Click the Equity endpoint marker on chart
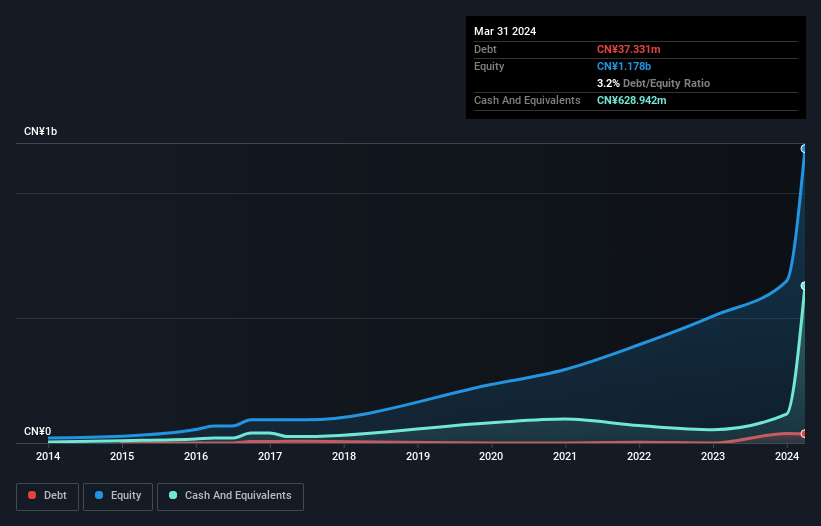Screen dimensions: 821x526 click(804, 149)
